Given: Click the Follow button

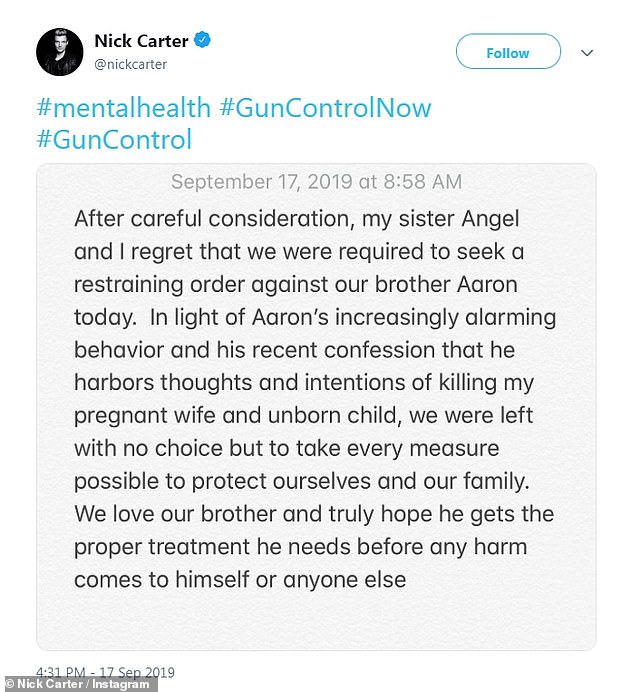Looking at the screenshot, I should 507,53.
